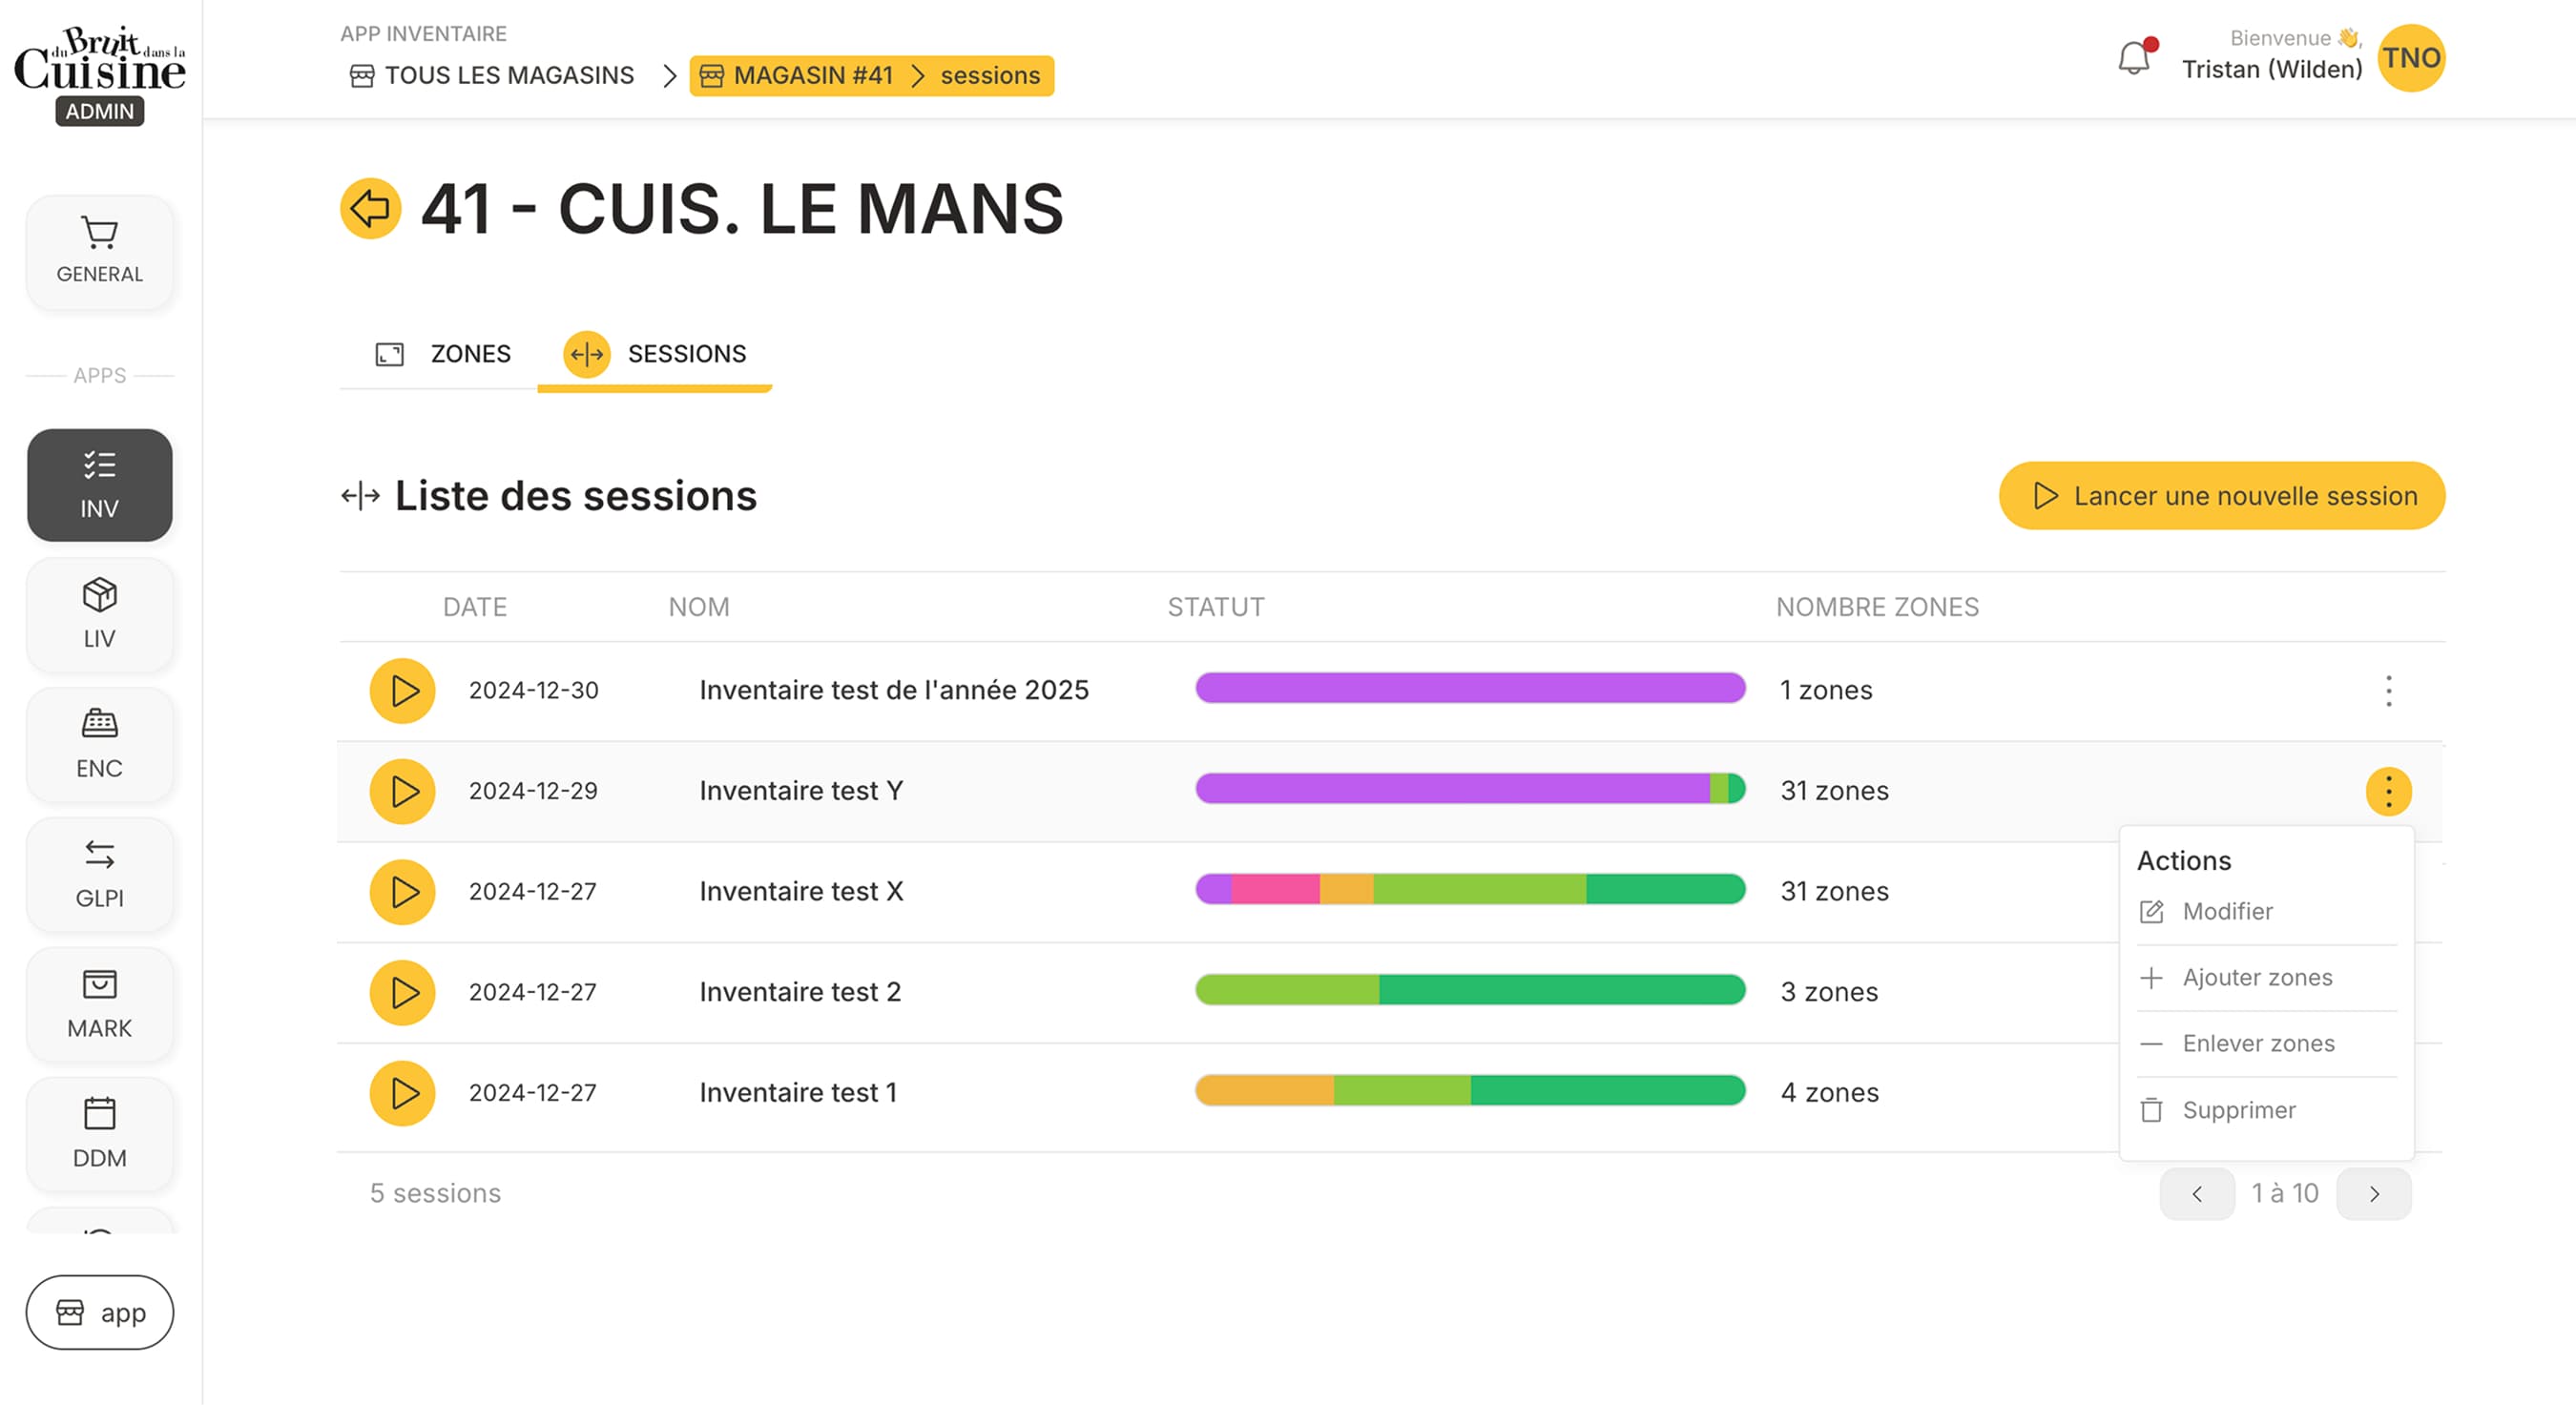Screen dimensions: 2576x1405
Task: Click the NOM column header
Action: (699, 608)
